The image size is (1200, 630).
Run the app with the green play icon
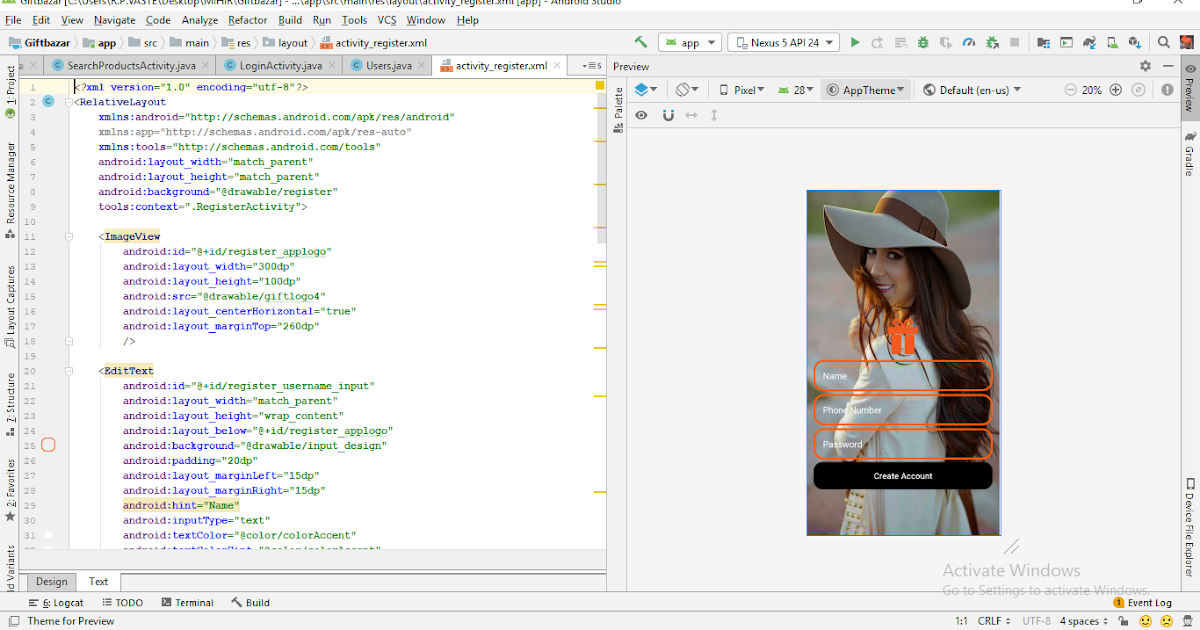pyautogui.click(x=855, y=43)
